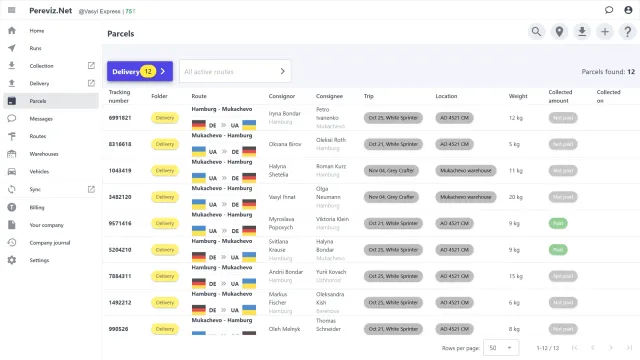The width and height of the screenshot is (640, 360).
Task: Open the chat messages icon in header
Action: pos(609,10)
